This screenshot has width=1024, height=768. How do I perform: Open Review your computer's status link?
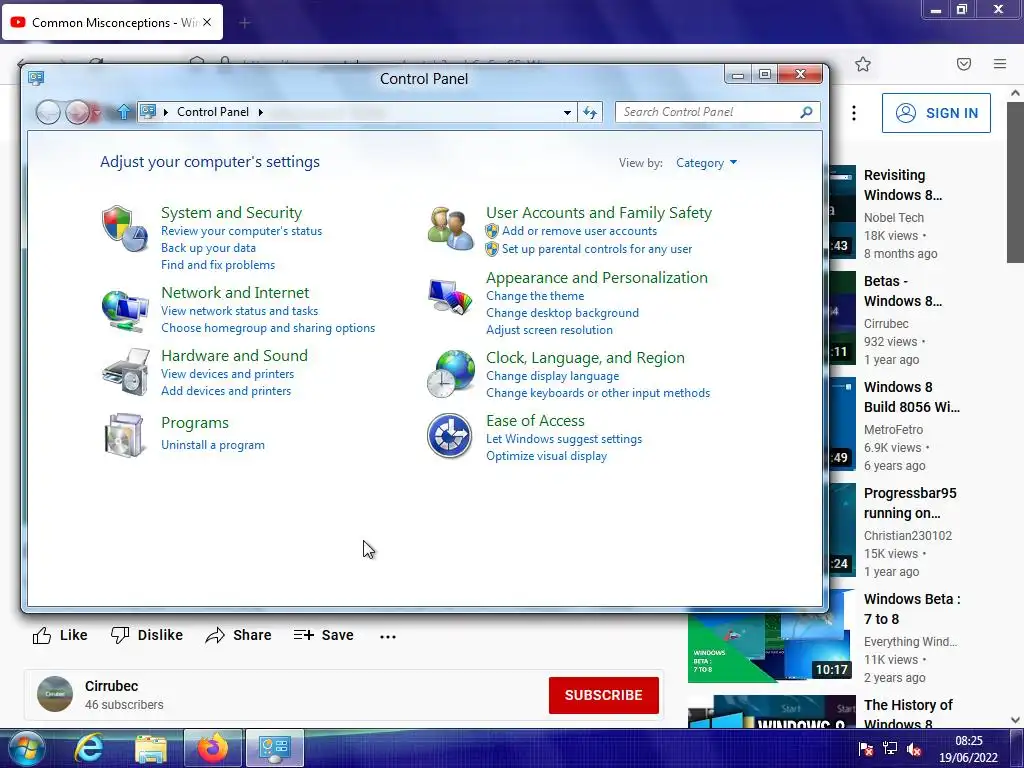[x=241, y=231]
